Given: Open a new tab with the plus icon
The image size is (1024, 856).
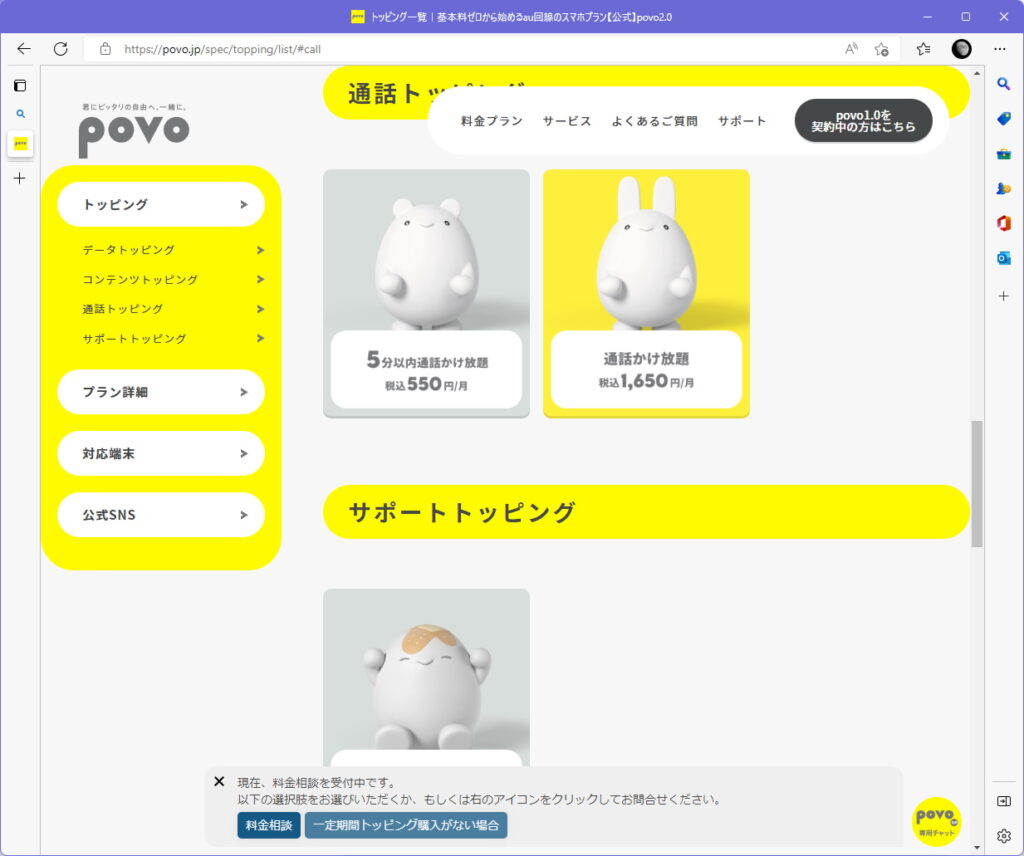Looking at the screenshot, I should [20, 178].
